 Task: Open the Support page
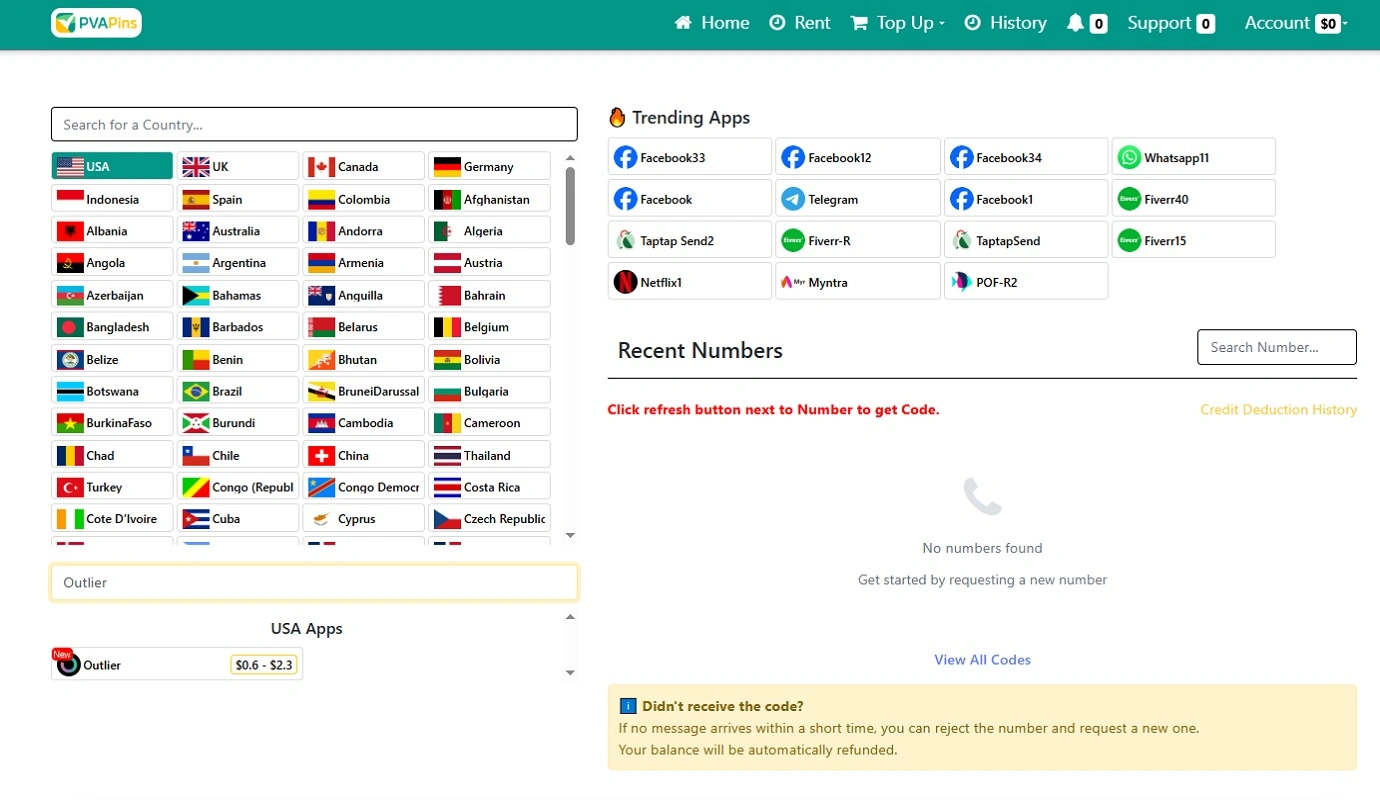coord(1171,23)
